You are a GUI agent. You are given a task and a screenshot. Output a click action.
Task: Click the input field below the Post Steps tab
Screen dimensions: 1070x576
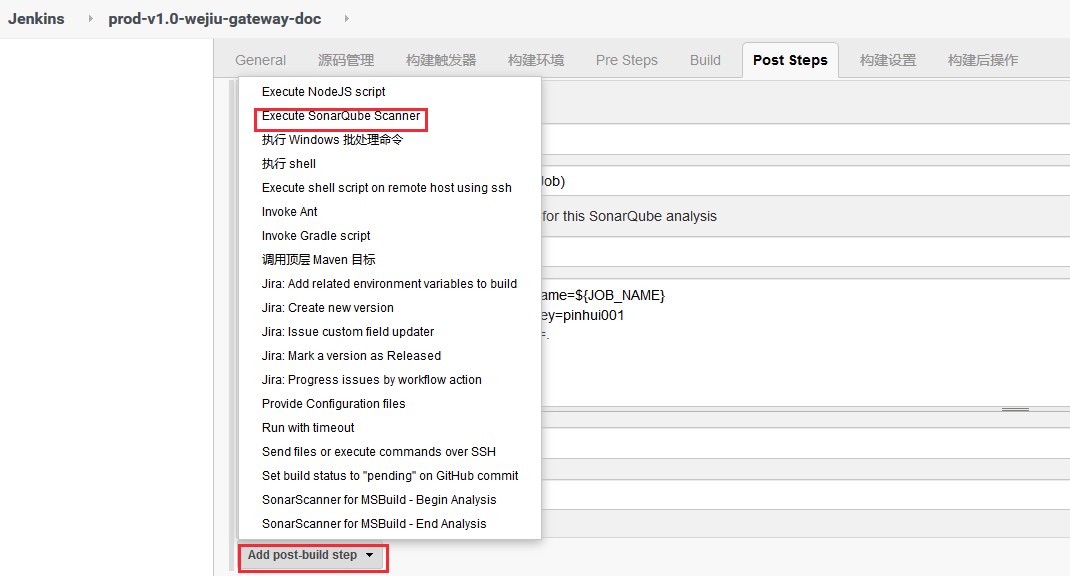pyautogui.click(x=805, y=139)
